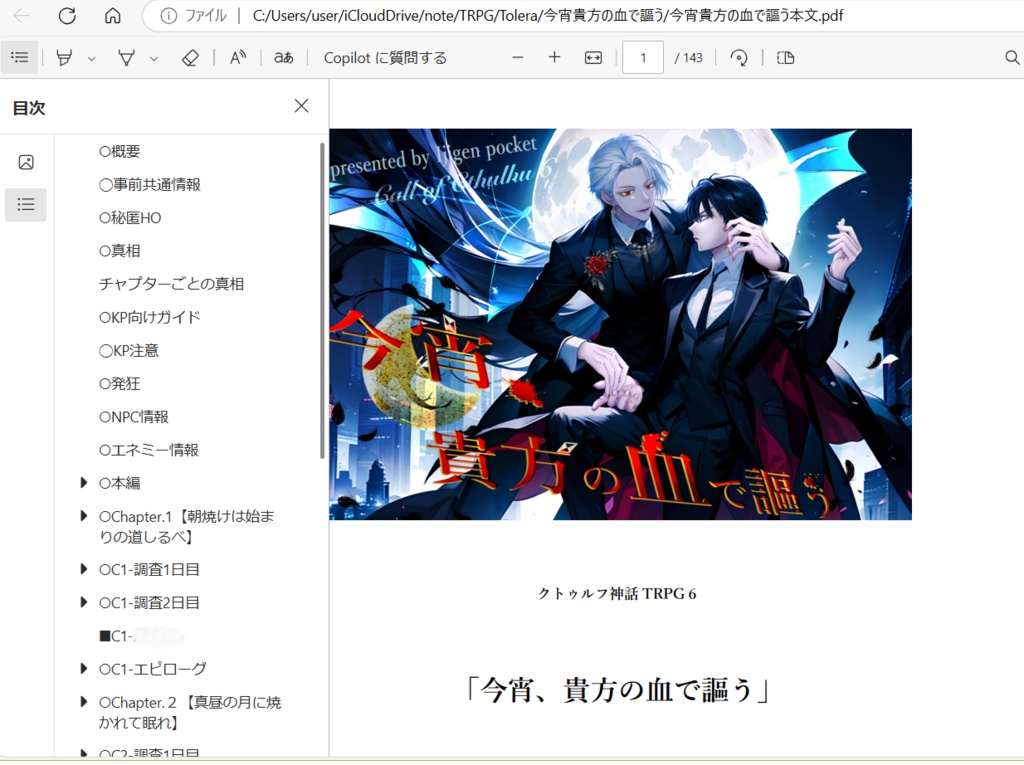Click the fit to width icon
This screenshot has width=1024, height=765.
coord(593,57)
